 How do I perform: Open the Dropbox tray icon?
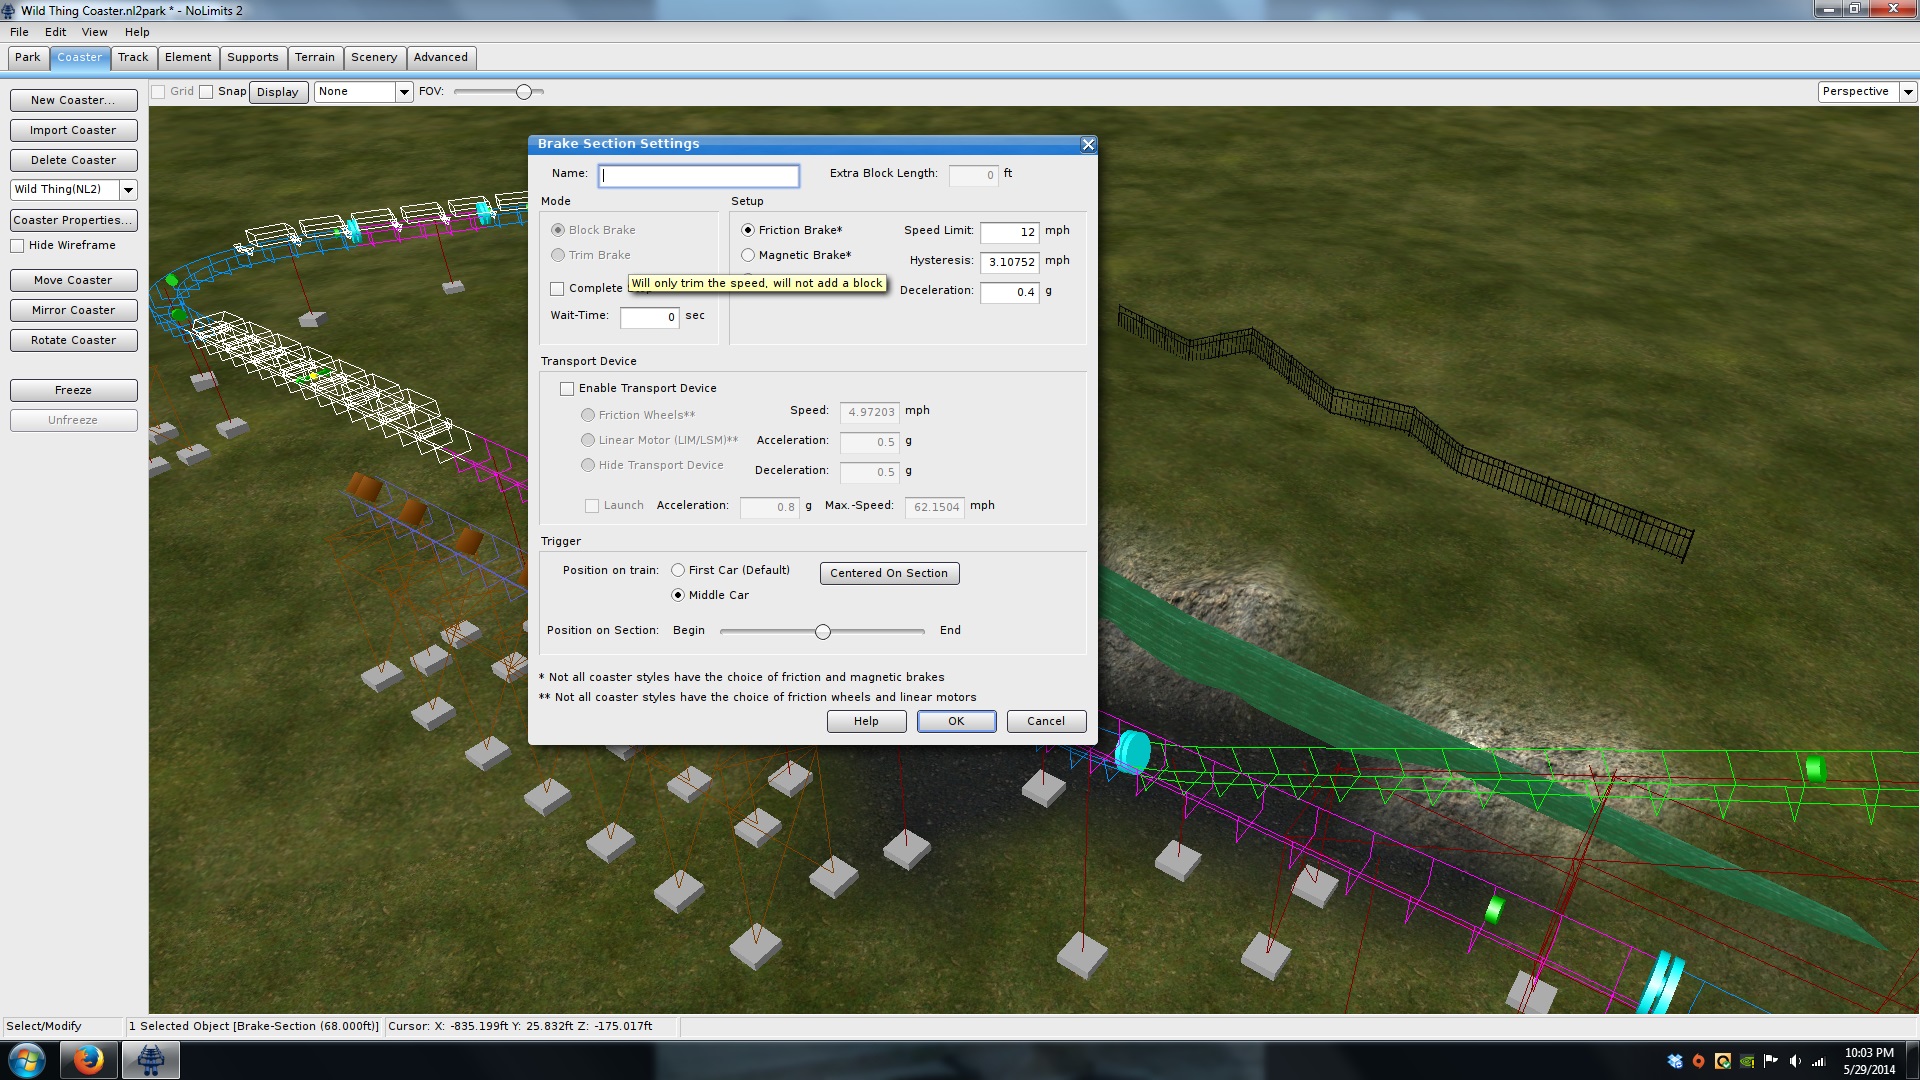1675,1061
